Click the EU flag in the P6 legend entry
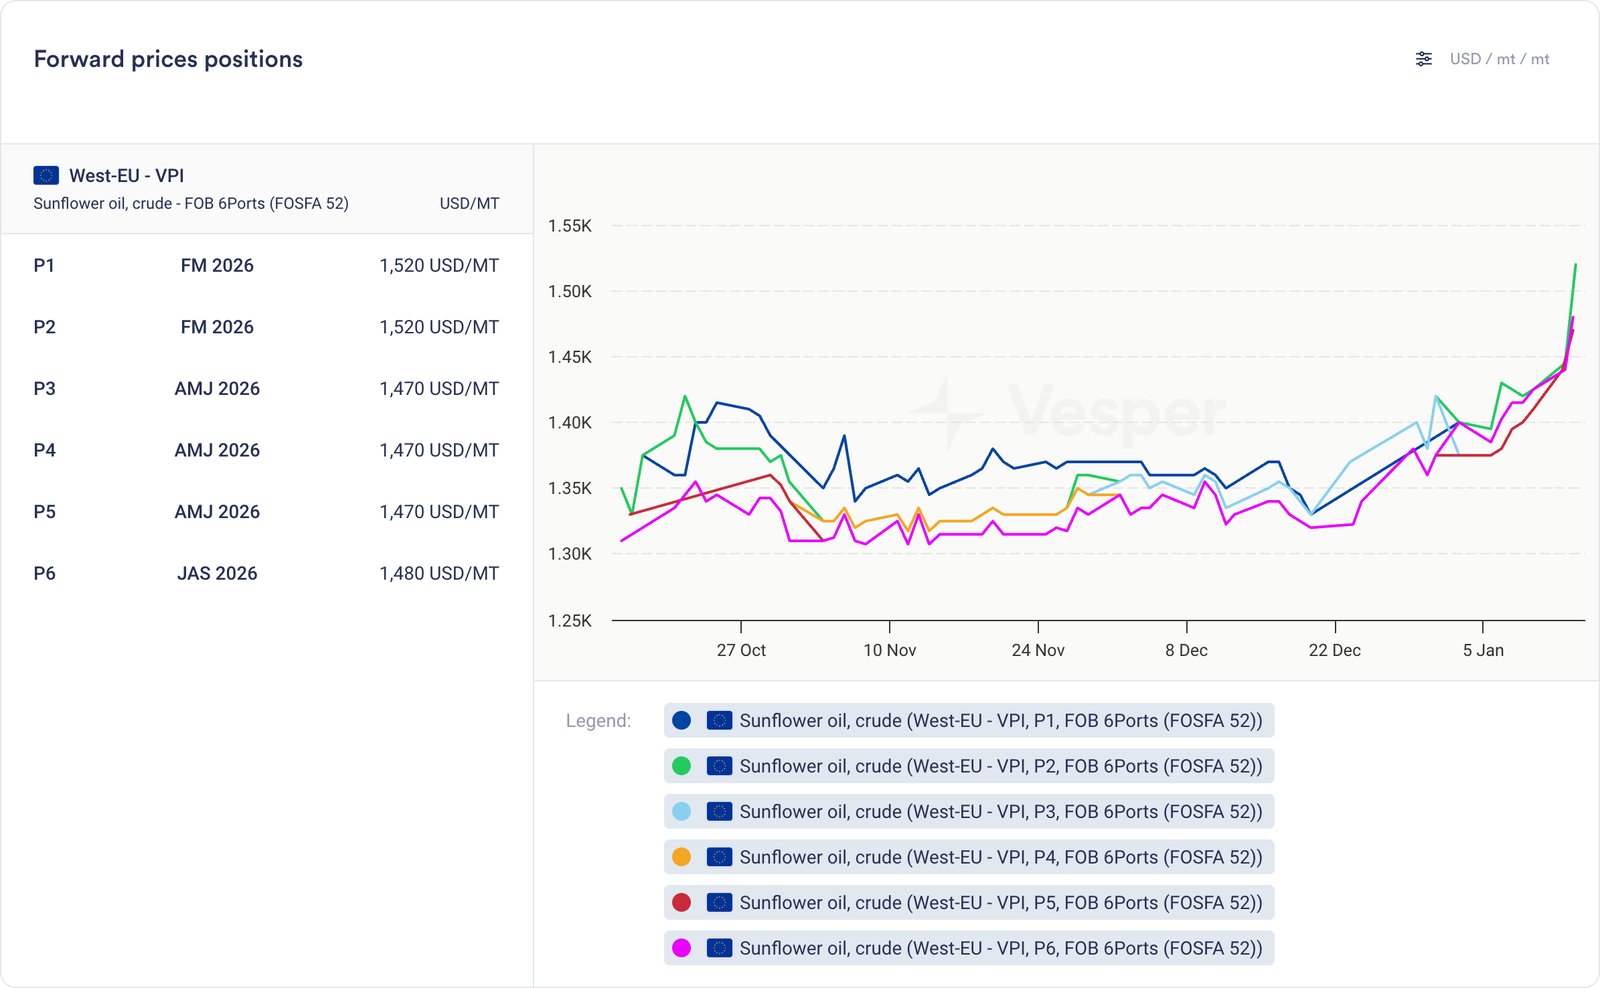The image size is (1600, 988). click(x=719, y=948)
